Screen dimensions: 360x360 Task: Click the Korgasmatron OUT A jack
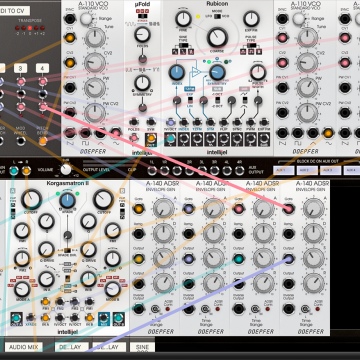[16, 317]
